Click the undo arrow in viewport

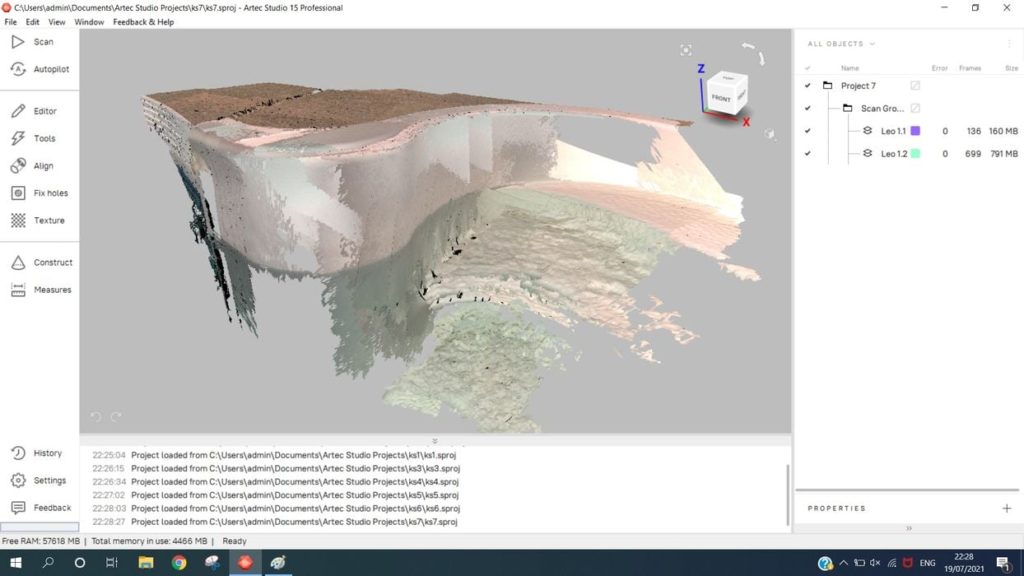[x=96, y=416]
